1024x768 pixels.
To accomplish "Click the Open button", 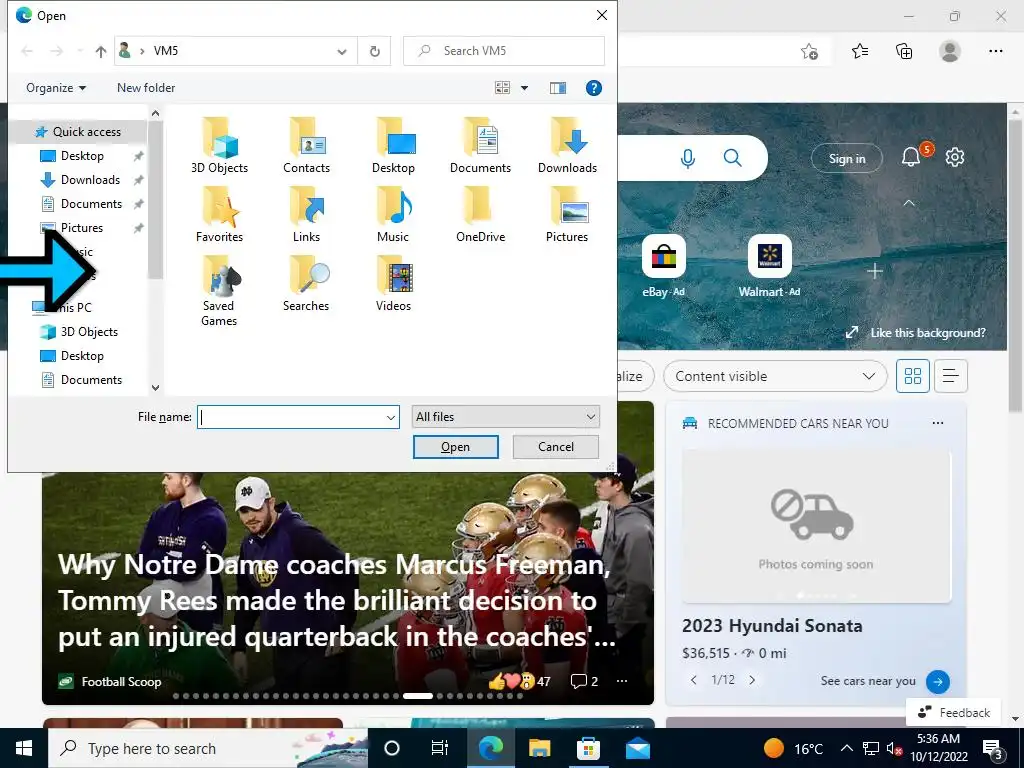I will point(455,447).
